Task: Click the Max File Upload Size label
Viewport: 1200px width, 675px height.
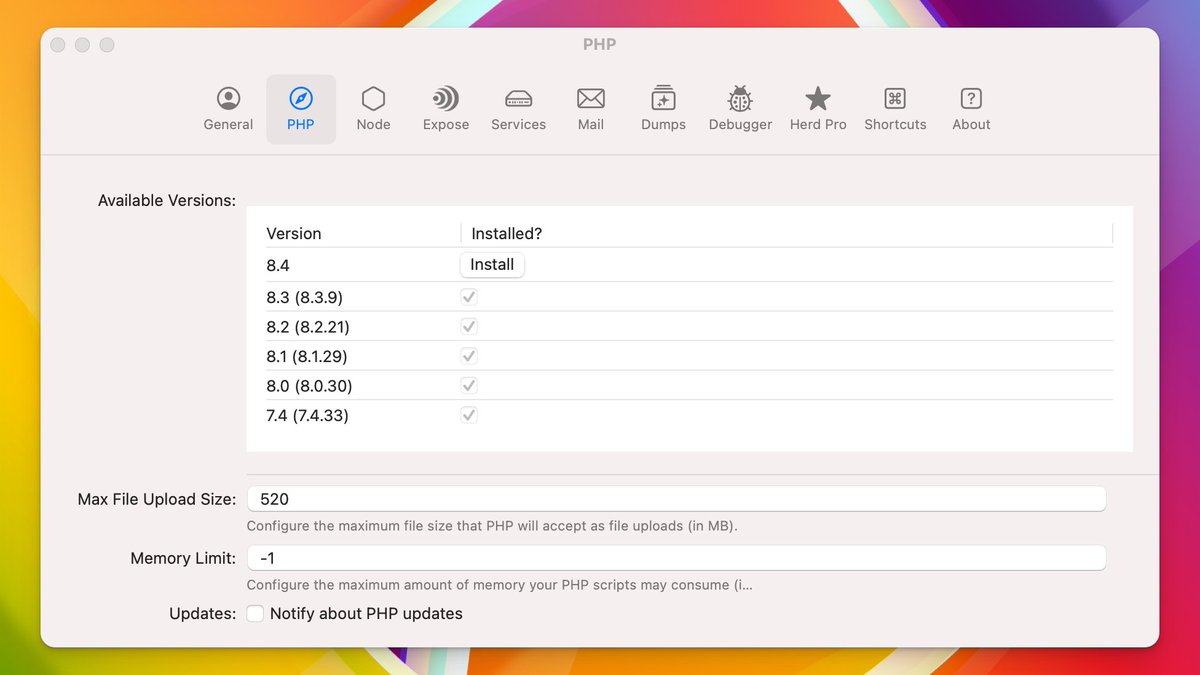Action: click(157, 499)
